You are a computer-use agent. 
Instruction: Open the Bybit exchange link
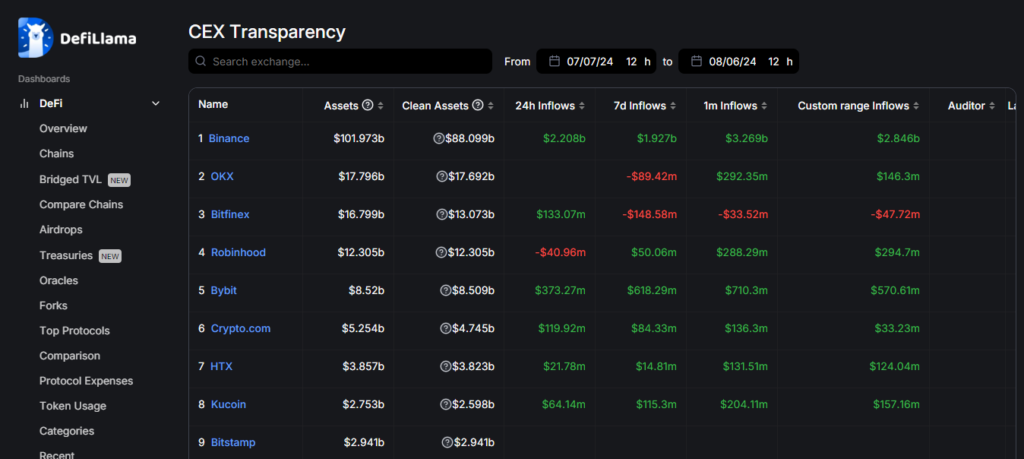pos(224,291)
